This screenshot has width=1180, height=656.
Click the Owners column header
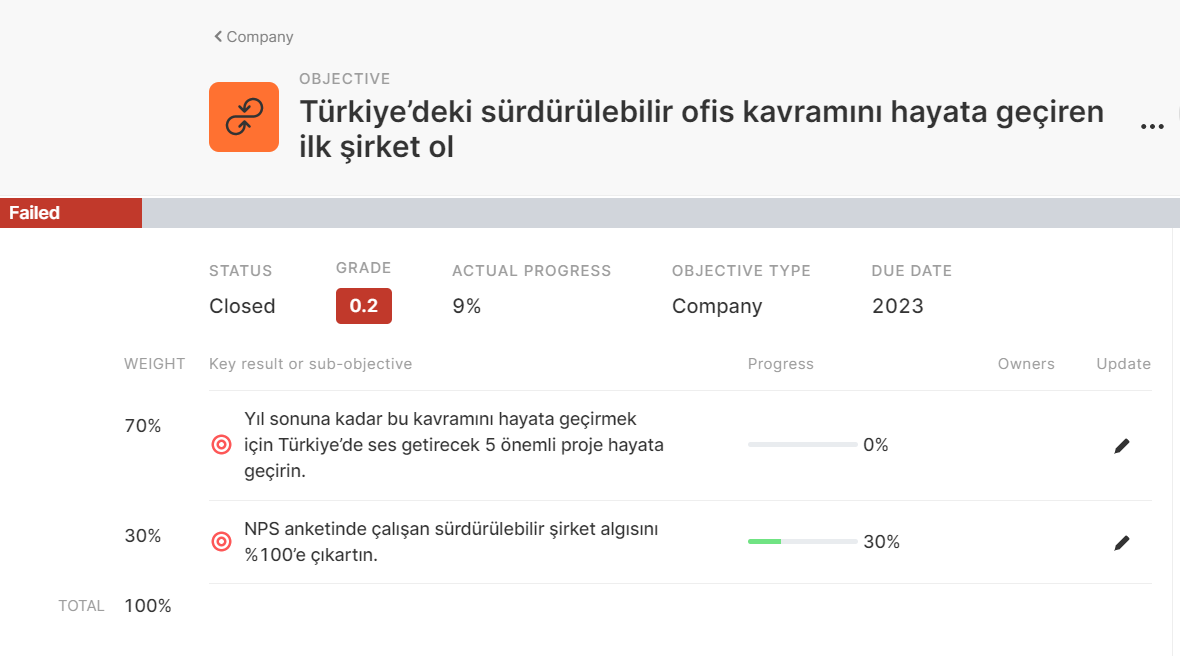pos(1026,364)
